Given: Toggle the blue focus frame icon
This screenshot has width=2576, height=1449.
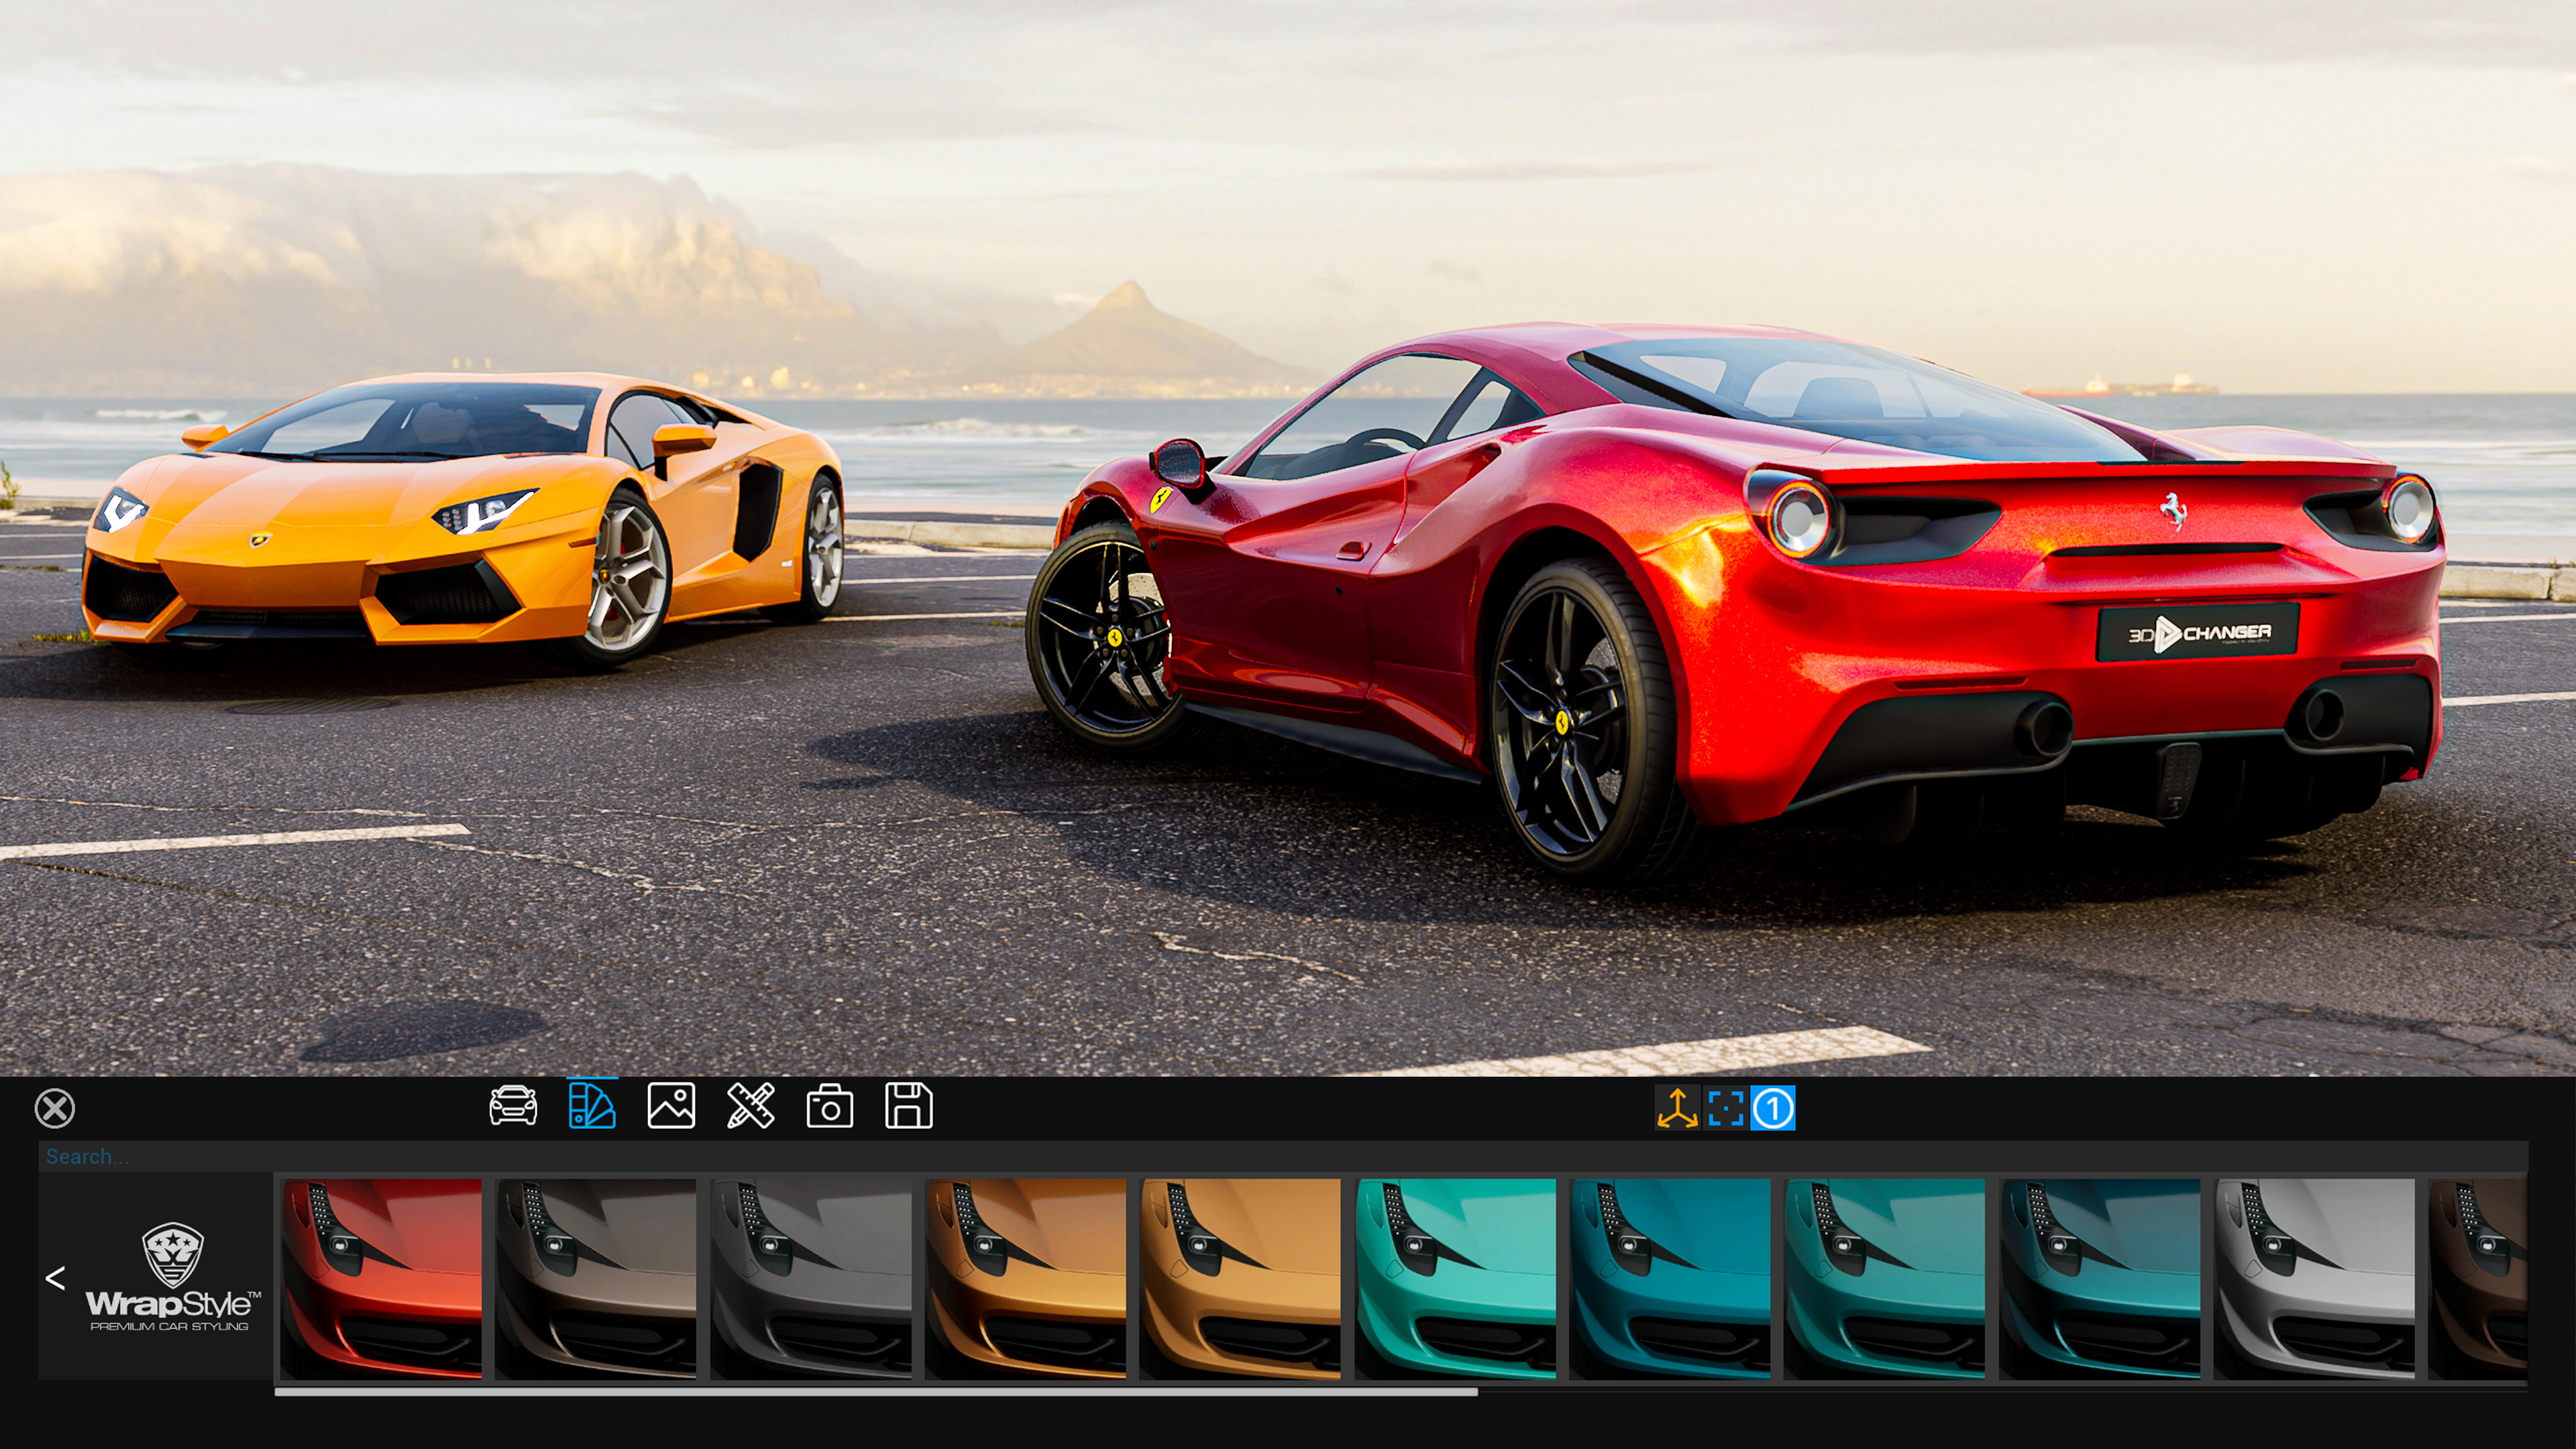Looking at the screenshot, I should point(1726,1108).
